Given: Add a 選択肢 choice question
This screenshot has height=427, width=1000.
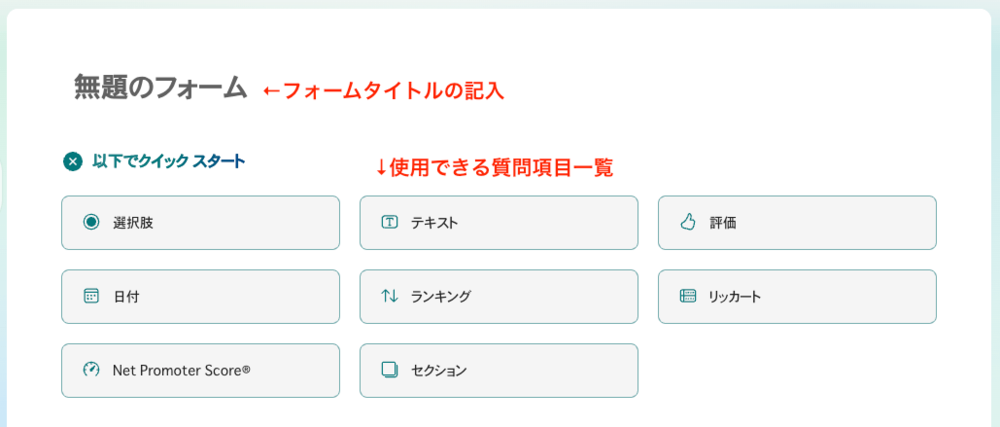Looking at the screenshot, I should coord(200,222).
